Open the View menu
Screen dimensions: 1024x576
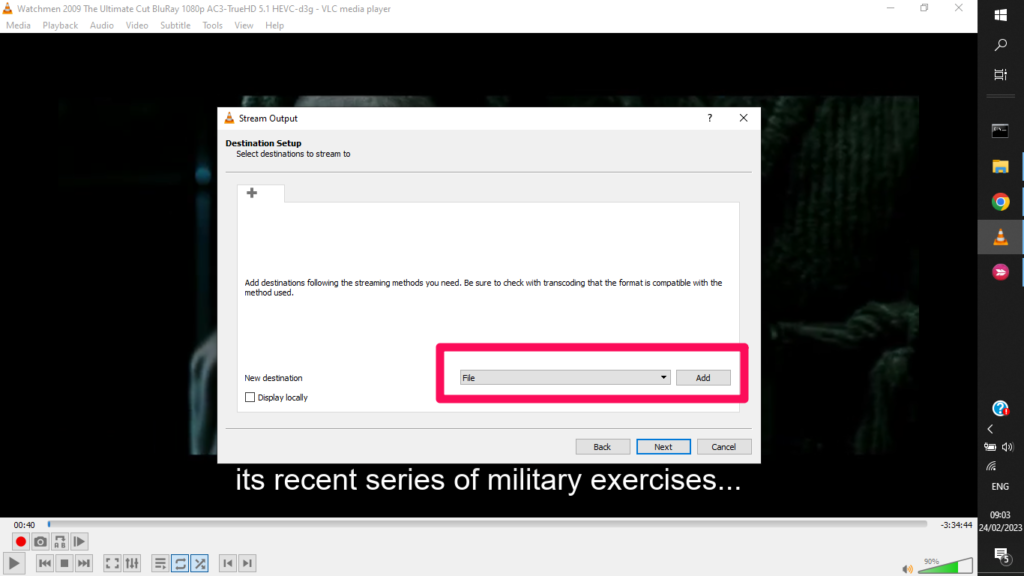(x=244, y=25)
